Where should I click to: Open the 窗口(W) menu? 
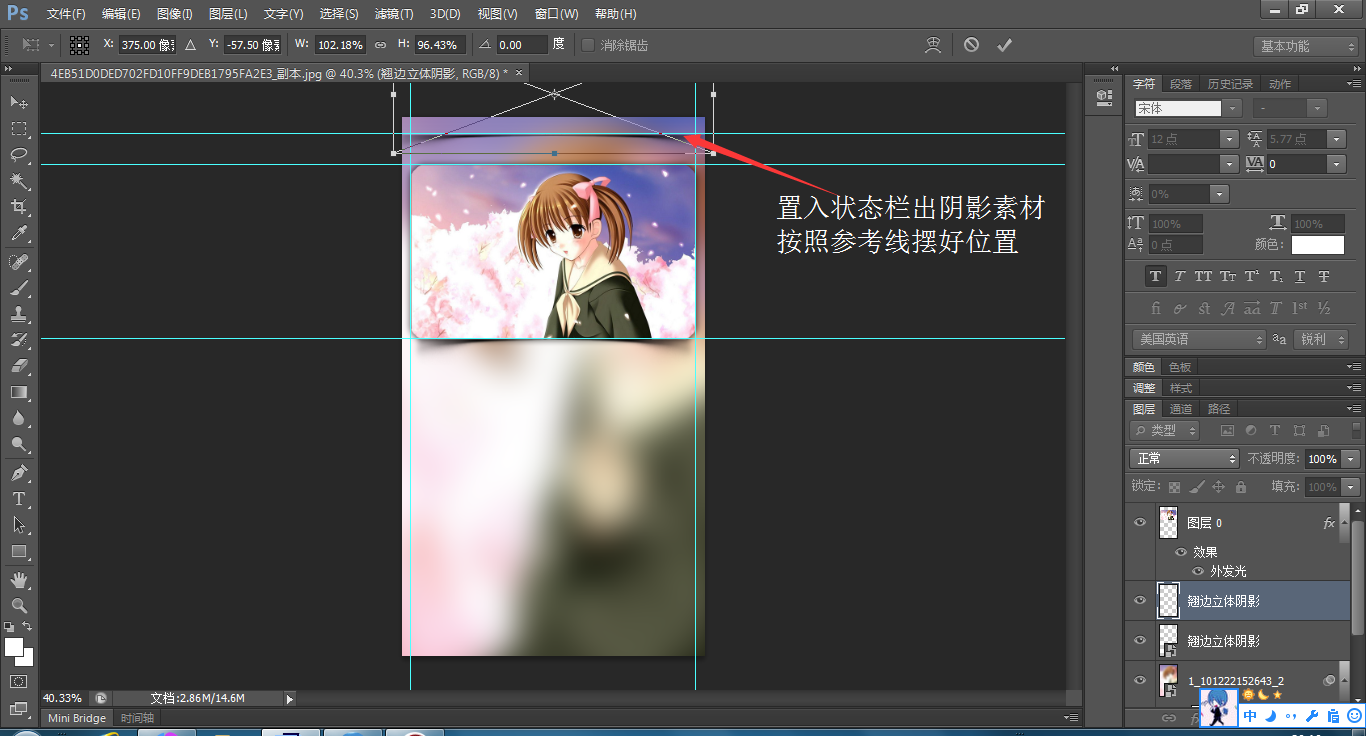556,14
